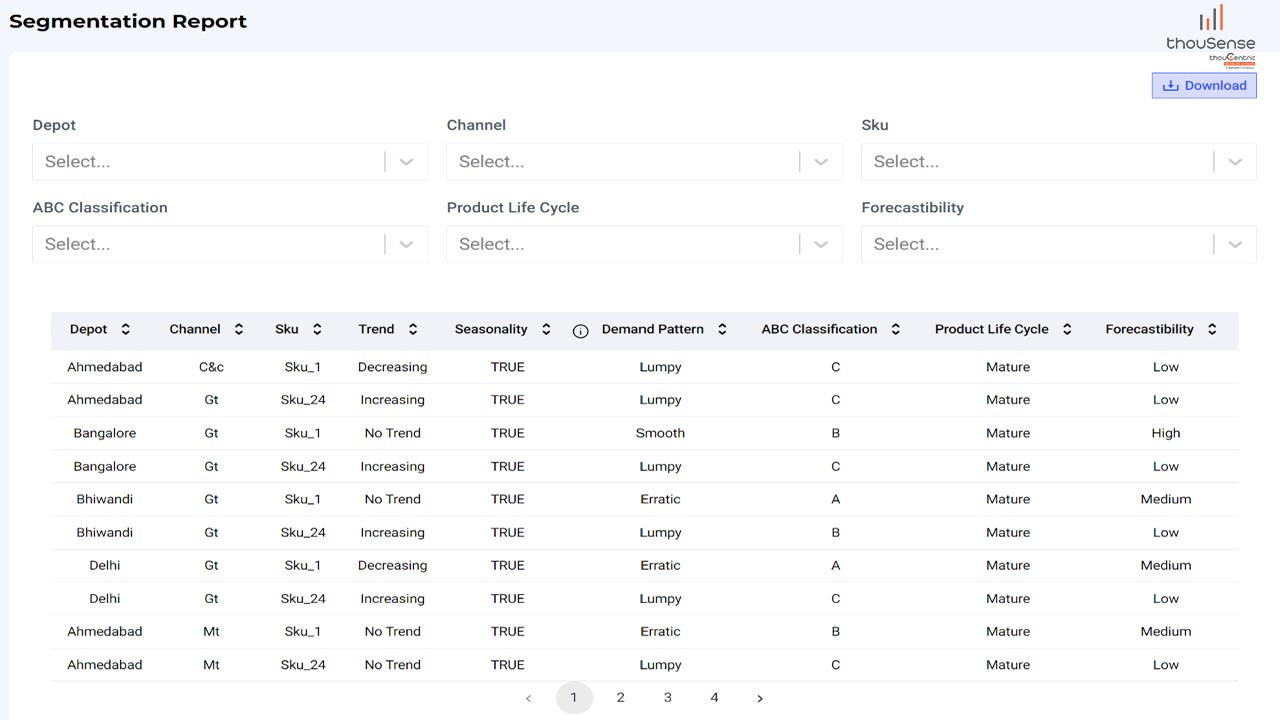
Task: Download the segmentation report
Action: click(1204, 85)
